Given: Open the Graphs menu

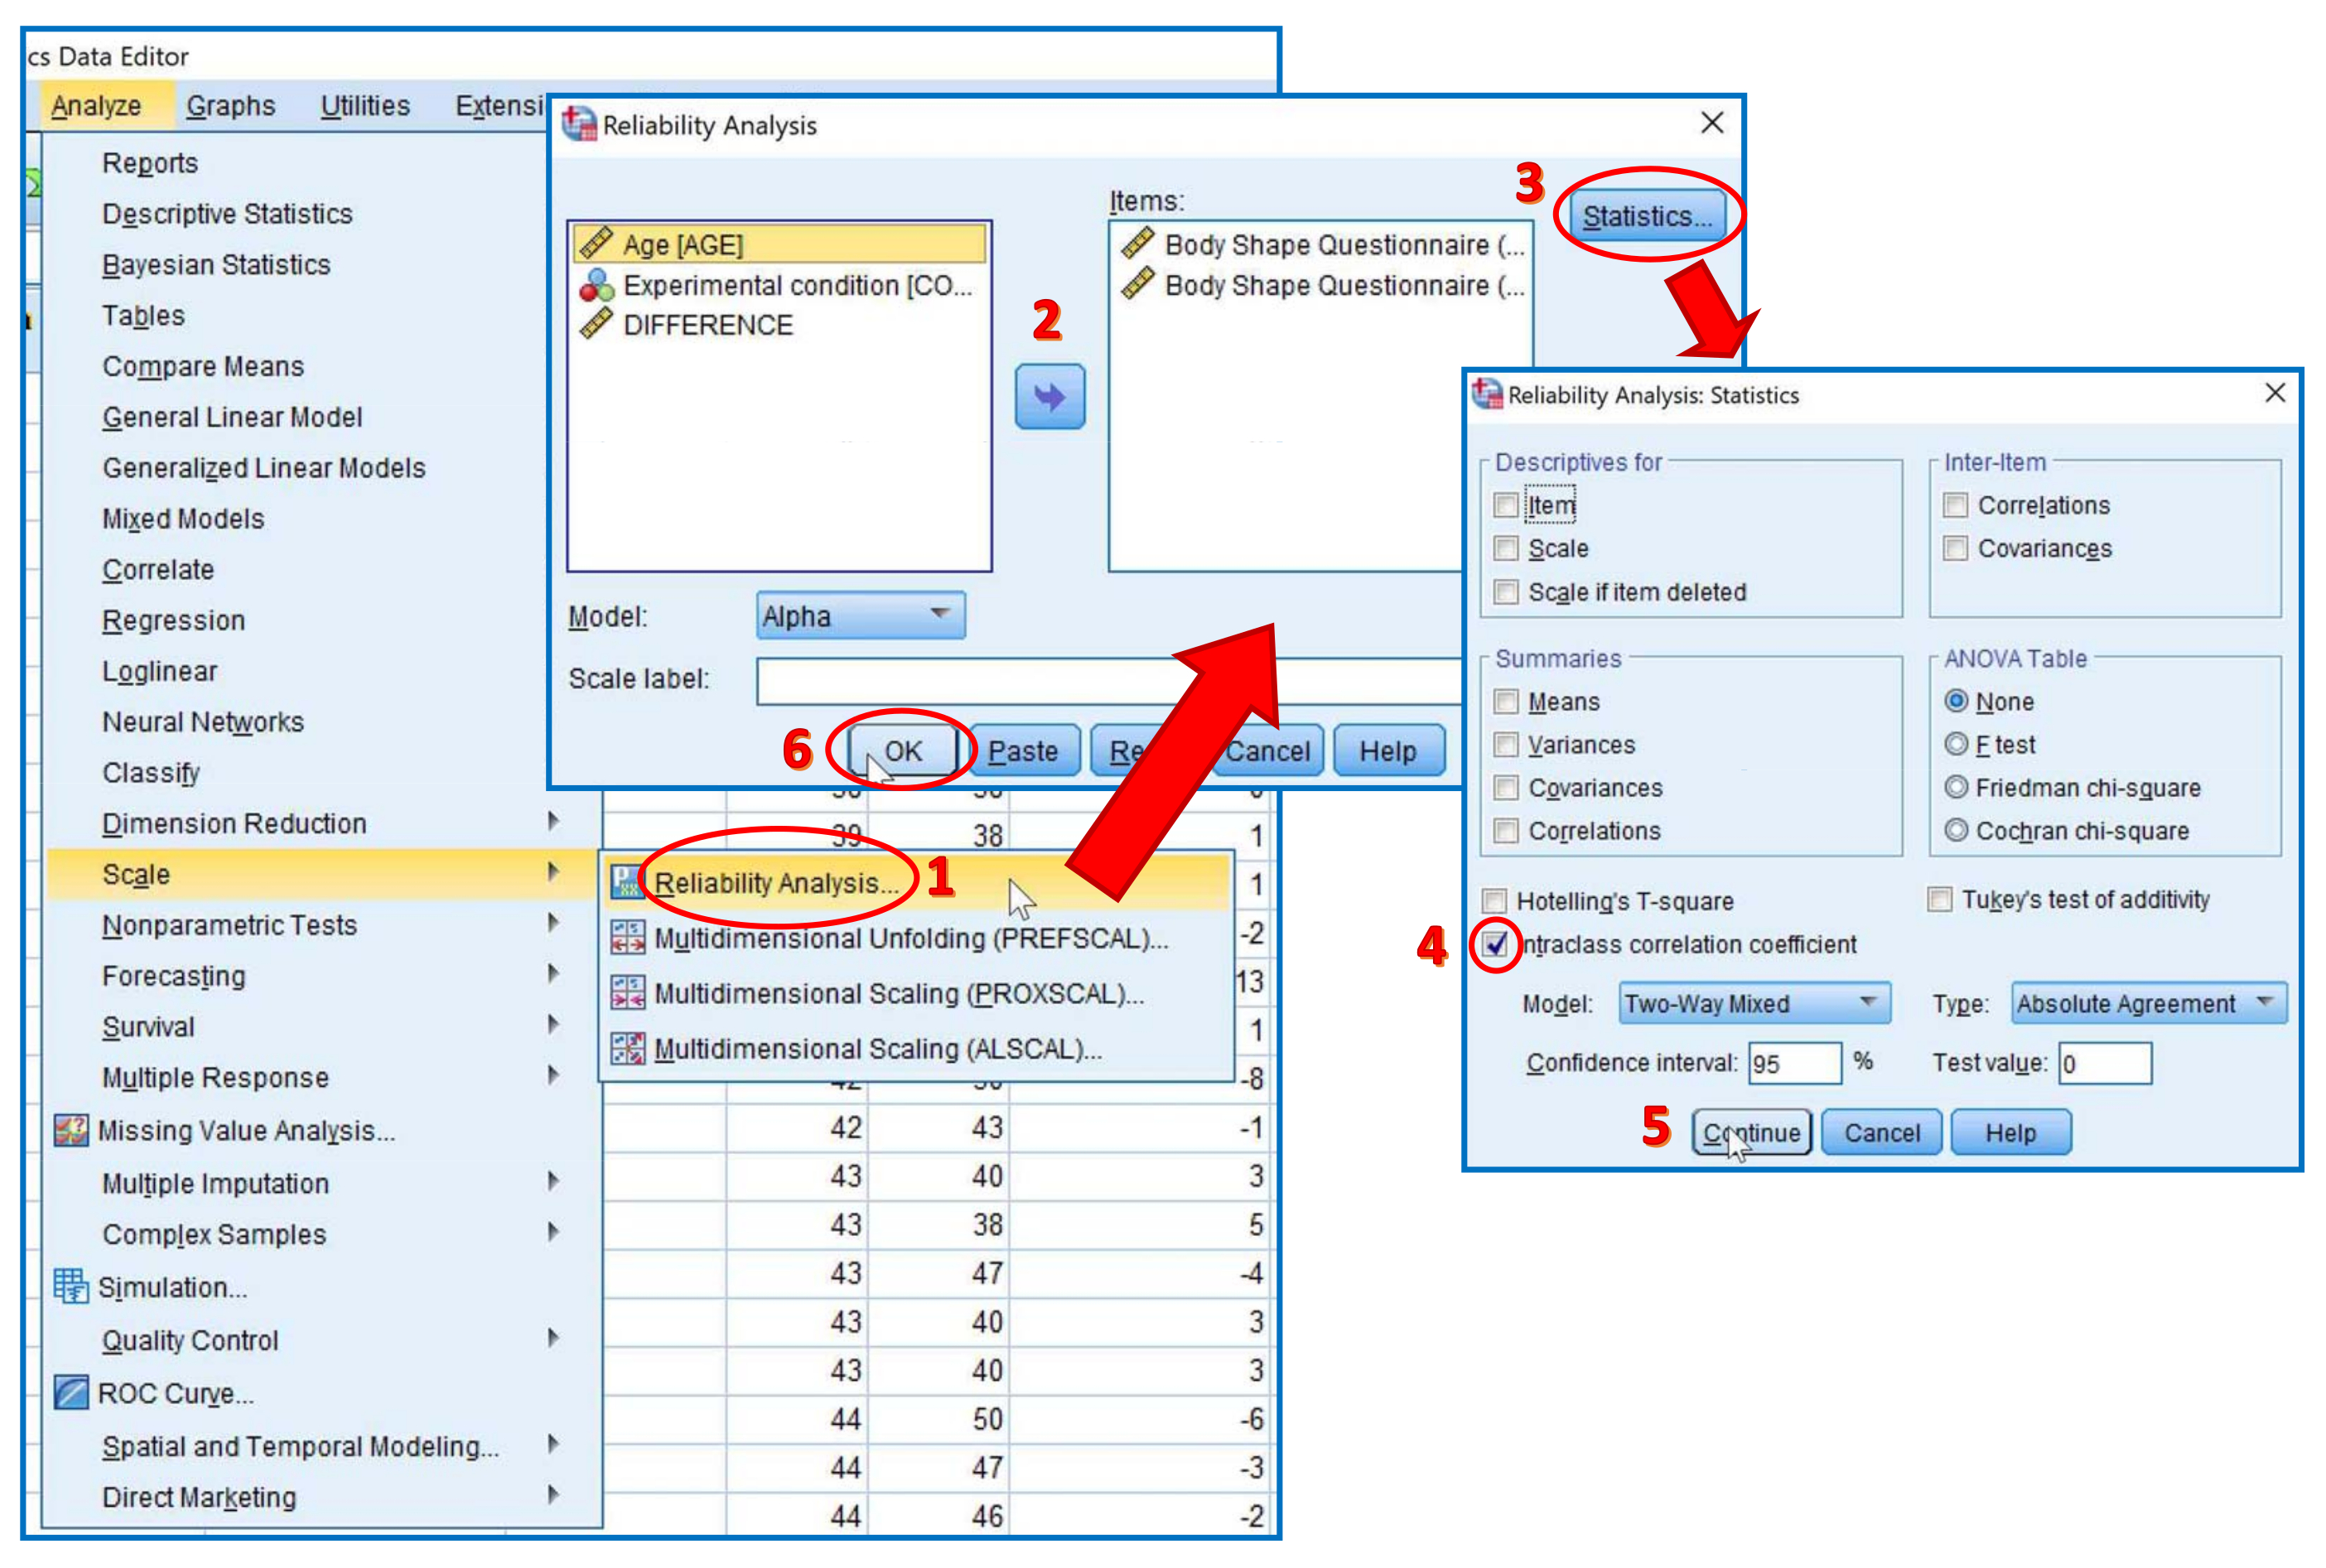Looking at the screenshot, I should [230, 105].
